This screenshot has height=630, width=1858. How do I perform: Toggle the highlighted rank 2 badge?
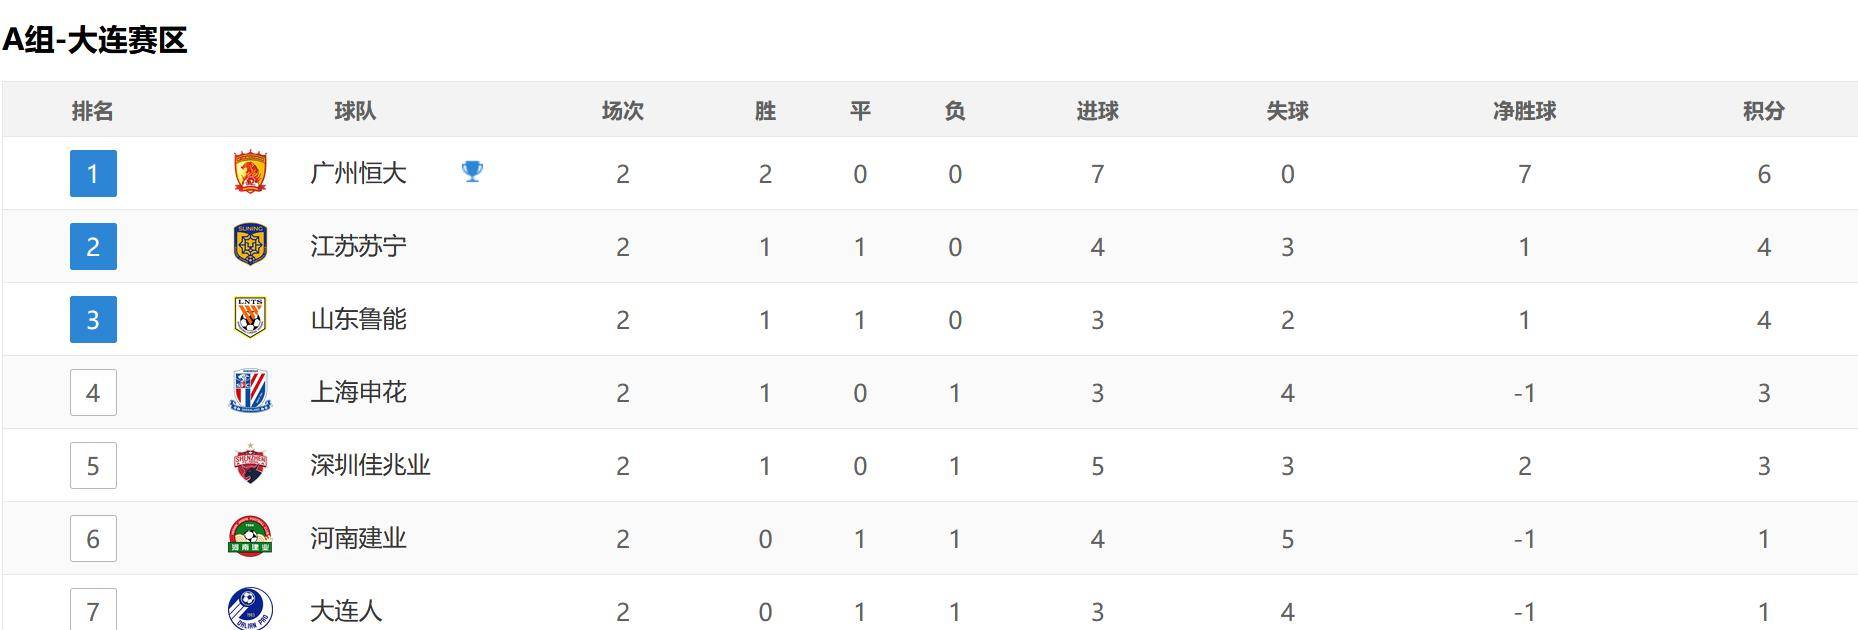(x=92, y=245)
